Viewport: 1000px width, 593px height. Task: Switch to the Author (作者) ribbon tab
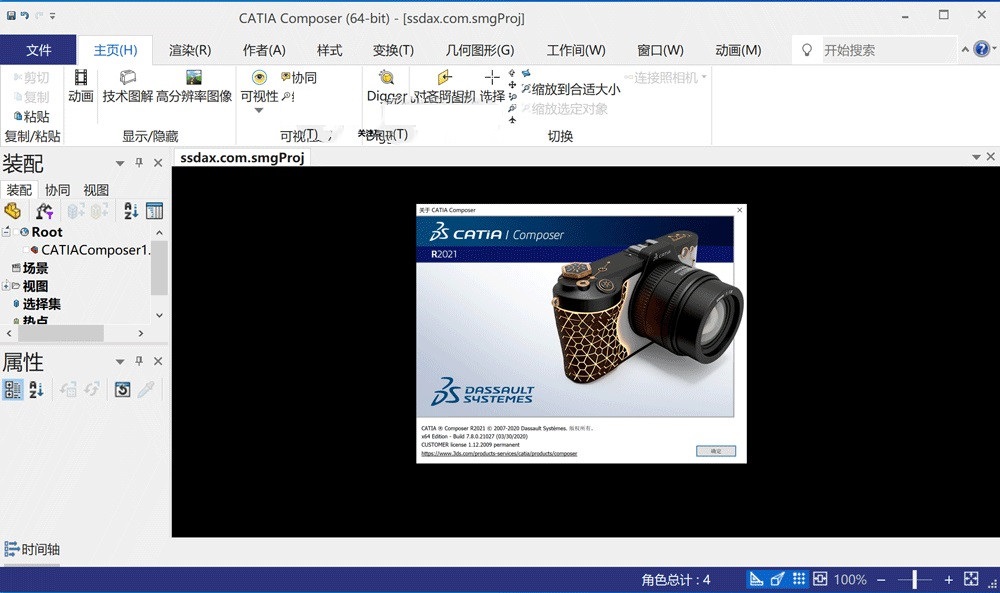(264, 50)
